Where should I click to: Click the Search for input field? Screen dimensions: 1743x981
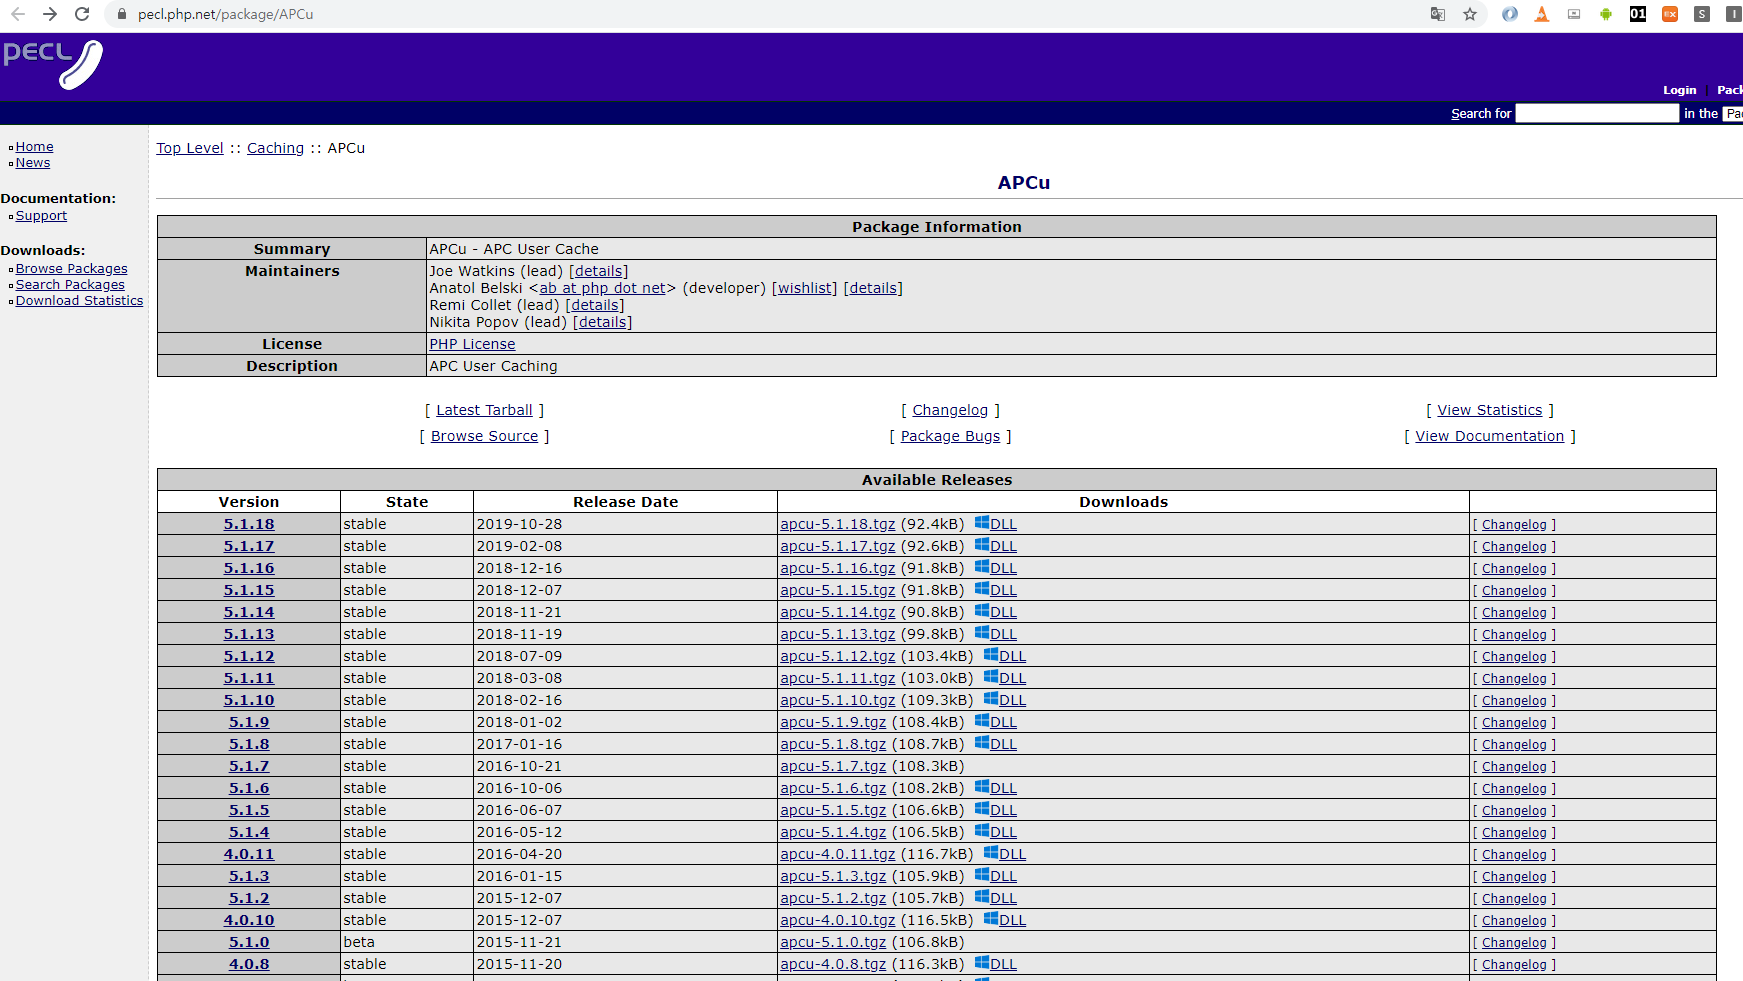click(1597, 114)
